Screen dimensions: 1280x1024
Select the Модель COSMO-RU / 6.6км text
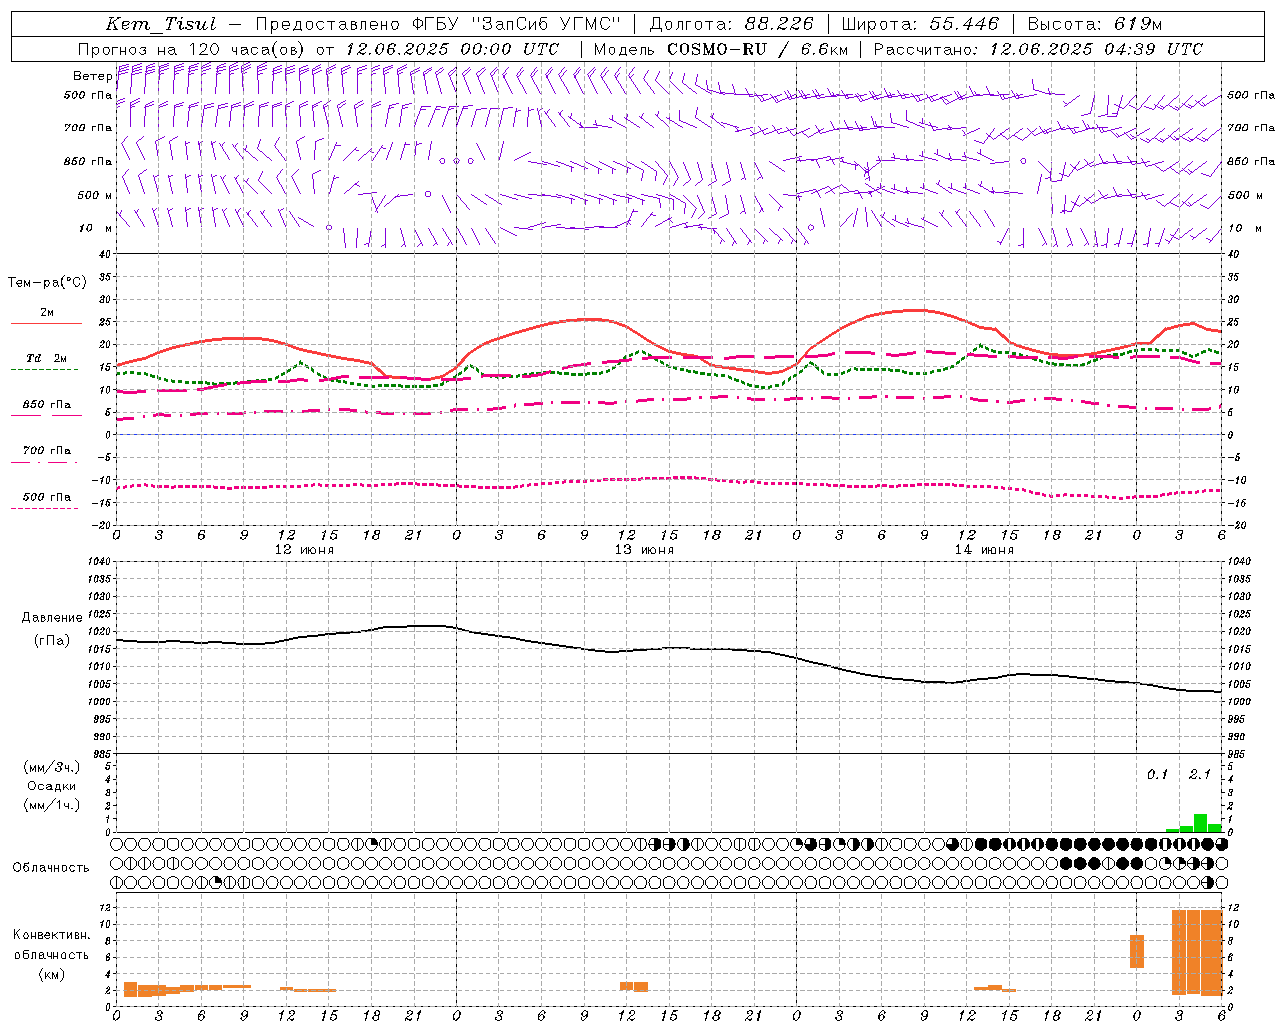[x=721, y=49]
